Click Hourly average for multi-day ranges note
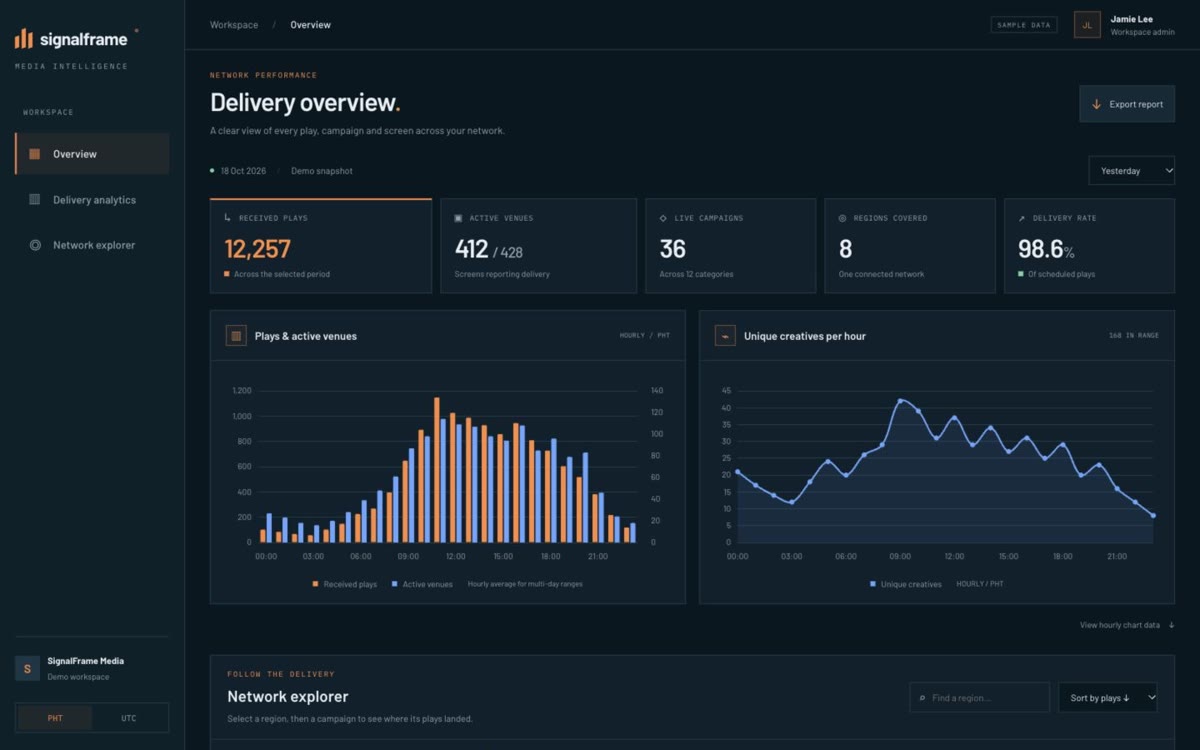 [525, 584]
